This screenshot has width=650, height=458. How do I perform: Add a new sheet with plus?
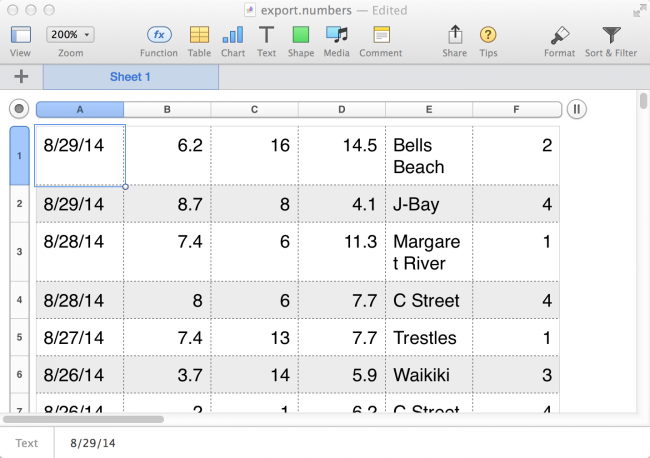[21, 77]
